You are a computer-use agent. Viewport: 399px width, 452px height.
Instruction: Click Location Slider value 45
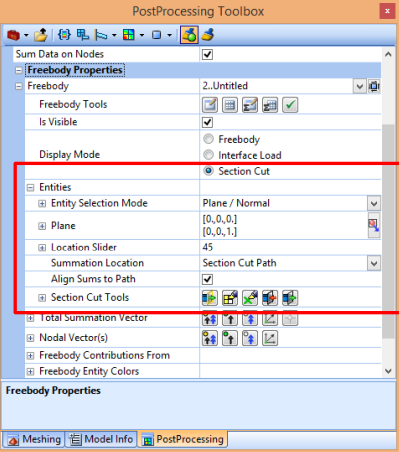(x=207, y=247)
